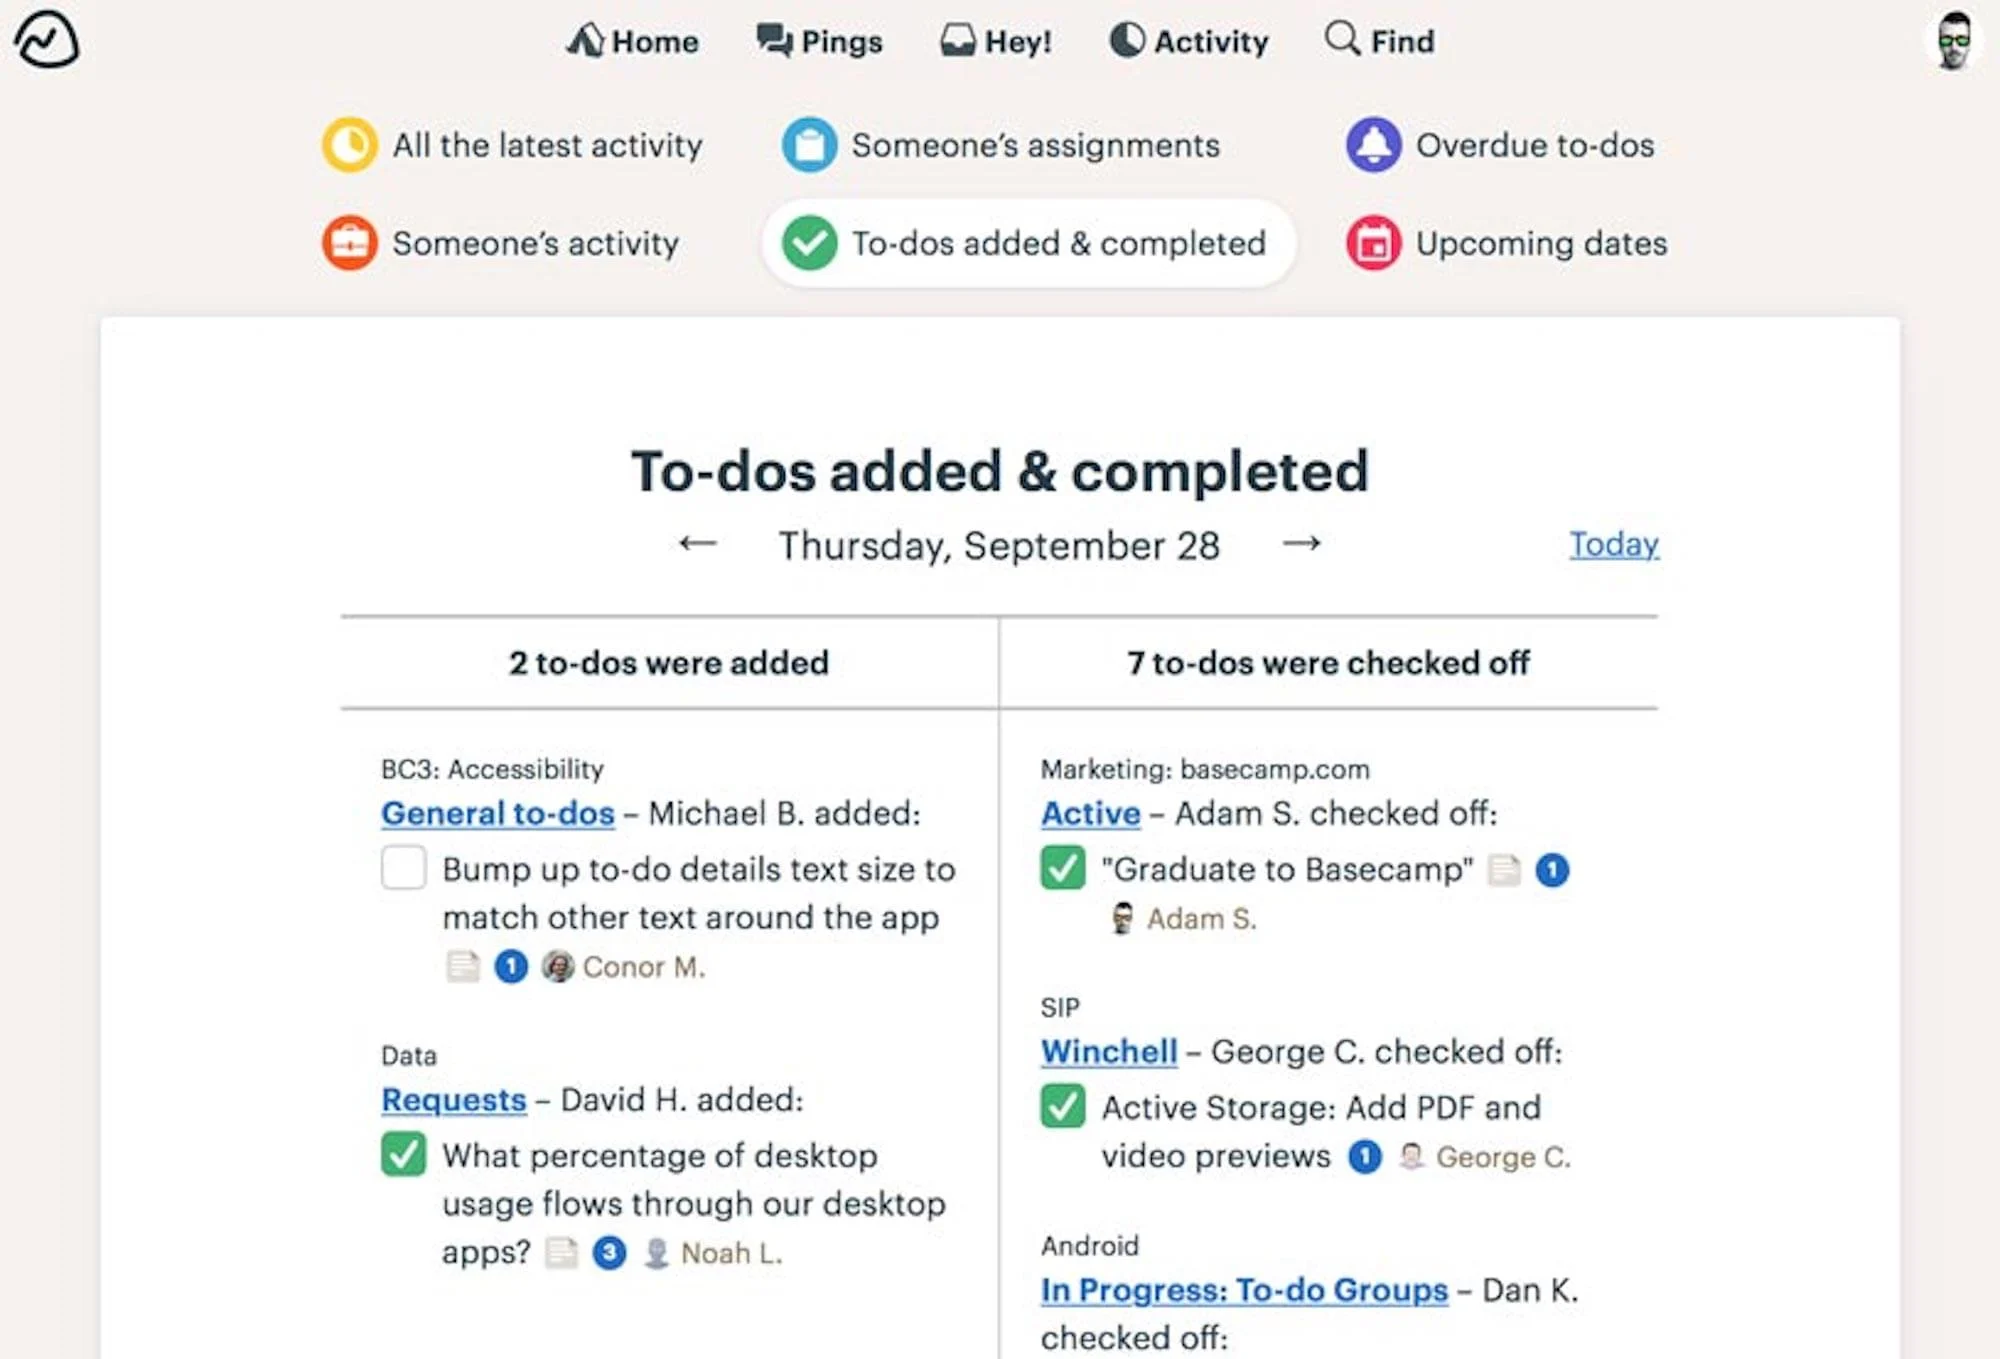Click the Overdue to-dos bell icon
Image resolution: width=2000 pixels, height=1359 pixels.
(1374, 144)
